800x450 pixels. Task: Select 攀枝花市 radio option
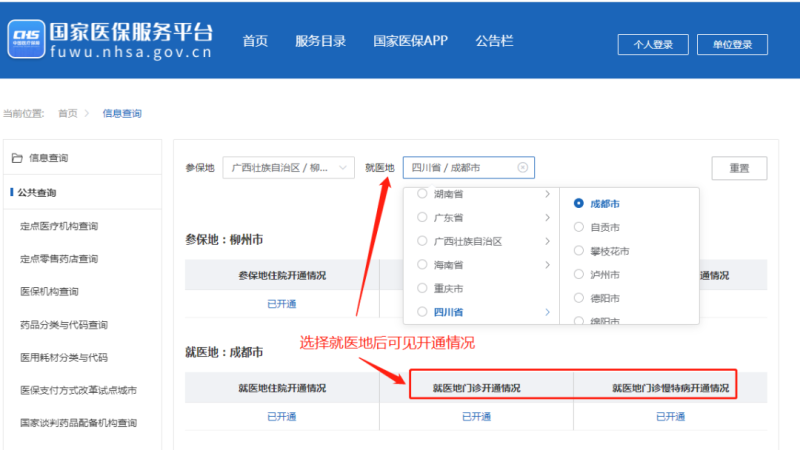coord(579,251)
